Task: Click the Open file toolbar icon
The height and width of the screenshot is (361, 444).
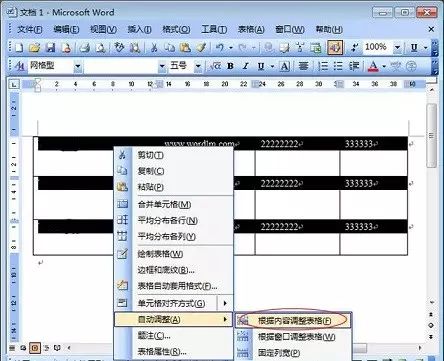Action: tap(34, 48)
